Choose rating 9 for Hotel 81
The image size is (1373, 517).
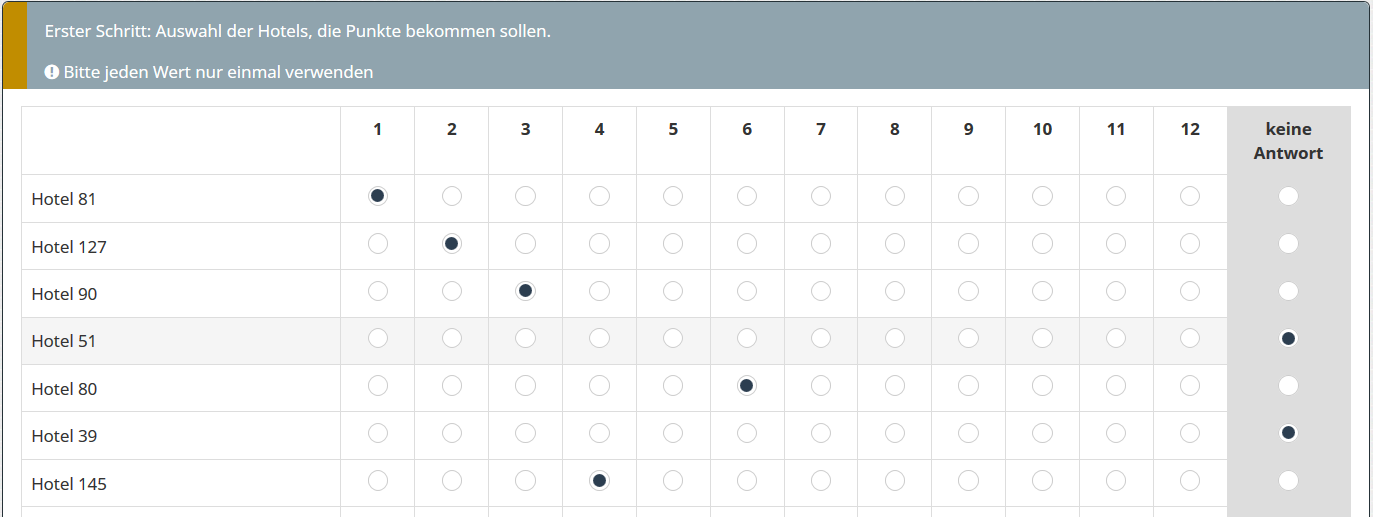click(968, 196)
